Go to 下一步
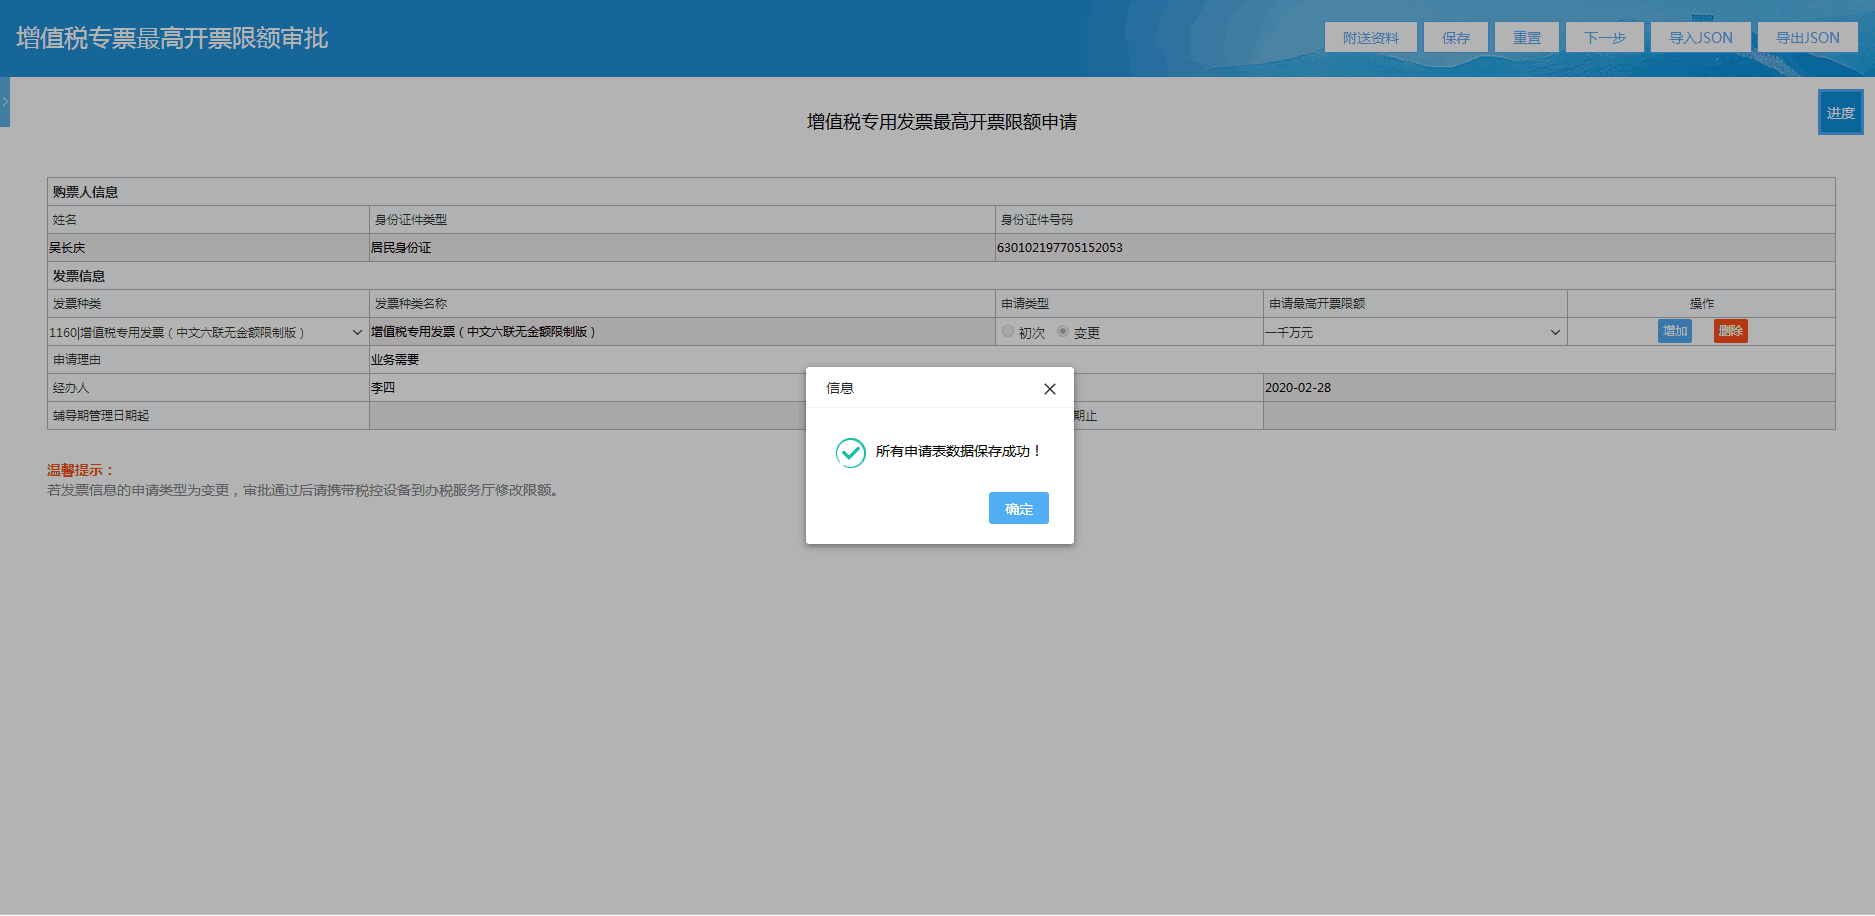 point(1605,37)
